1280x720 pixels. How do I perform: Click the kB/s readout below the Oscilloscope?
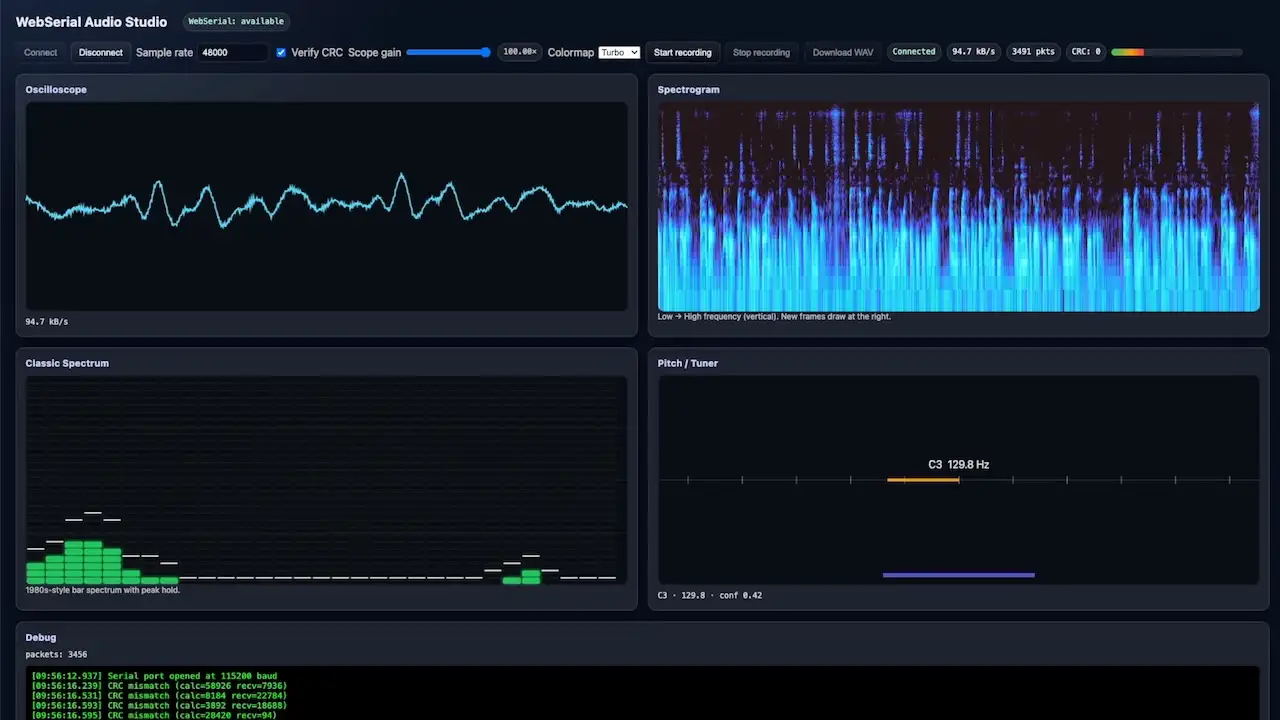tap(46, 321)
